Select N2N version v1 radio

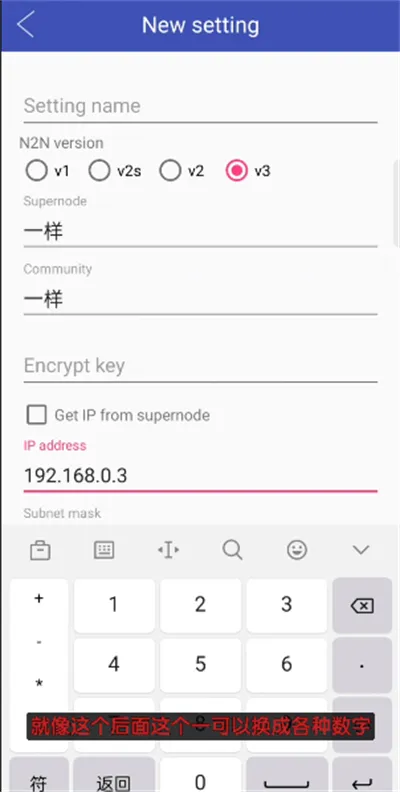click(x=47, y=171)
